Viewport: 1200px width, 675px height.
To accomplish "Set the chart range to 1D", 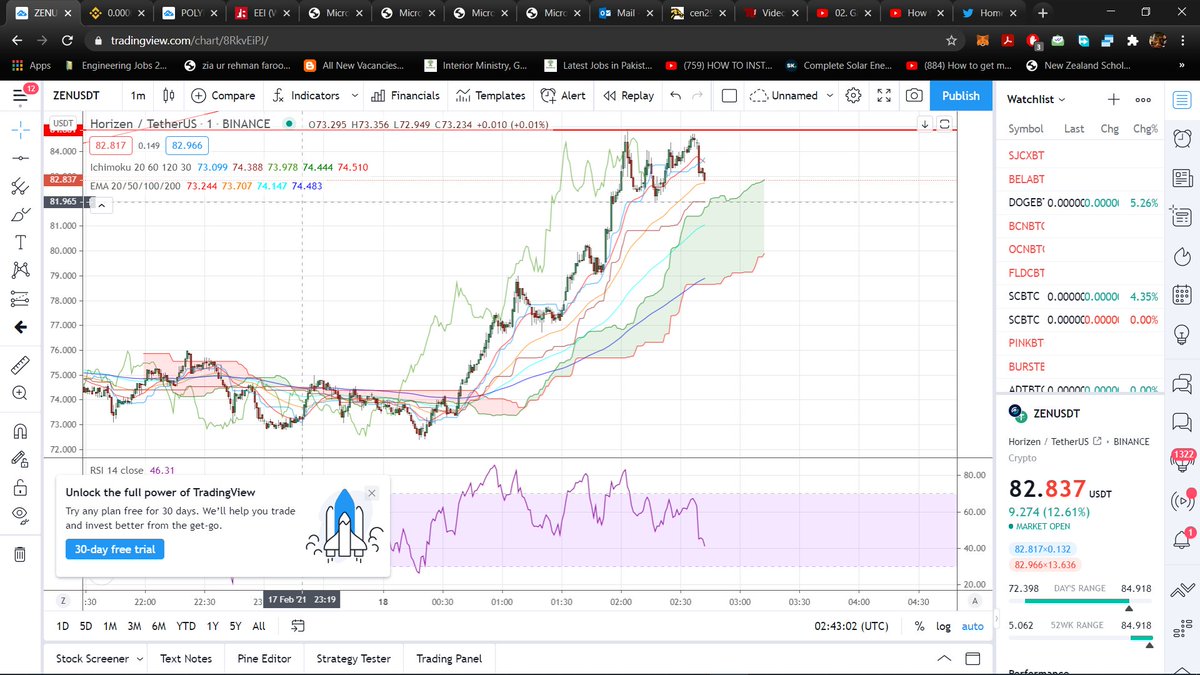I will (x=63, y=626).
